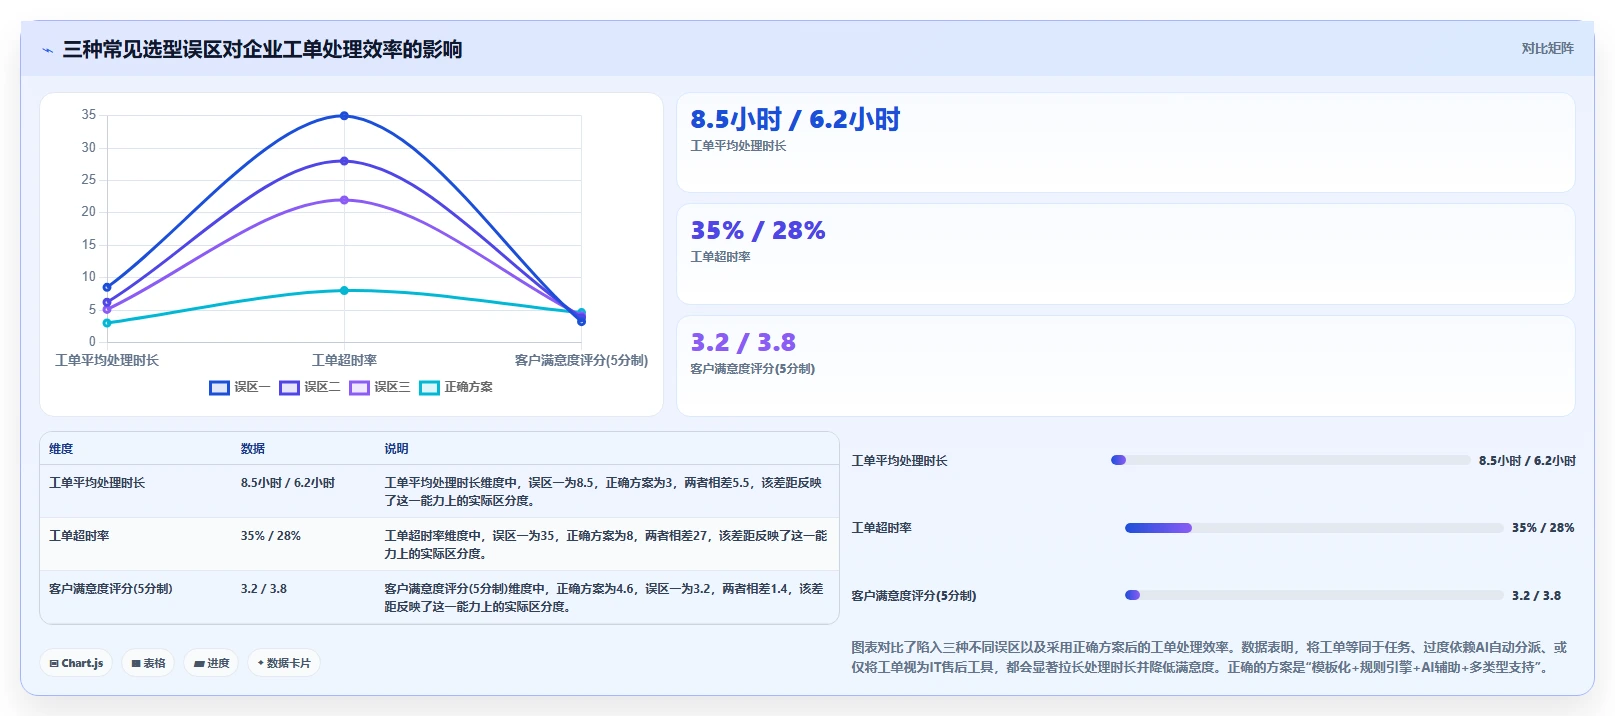The width and height of the screenshot is (1615, 716).
Task: Click the 误区一 peak point at 35
Action: pos(344,116)
